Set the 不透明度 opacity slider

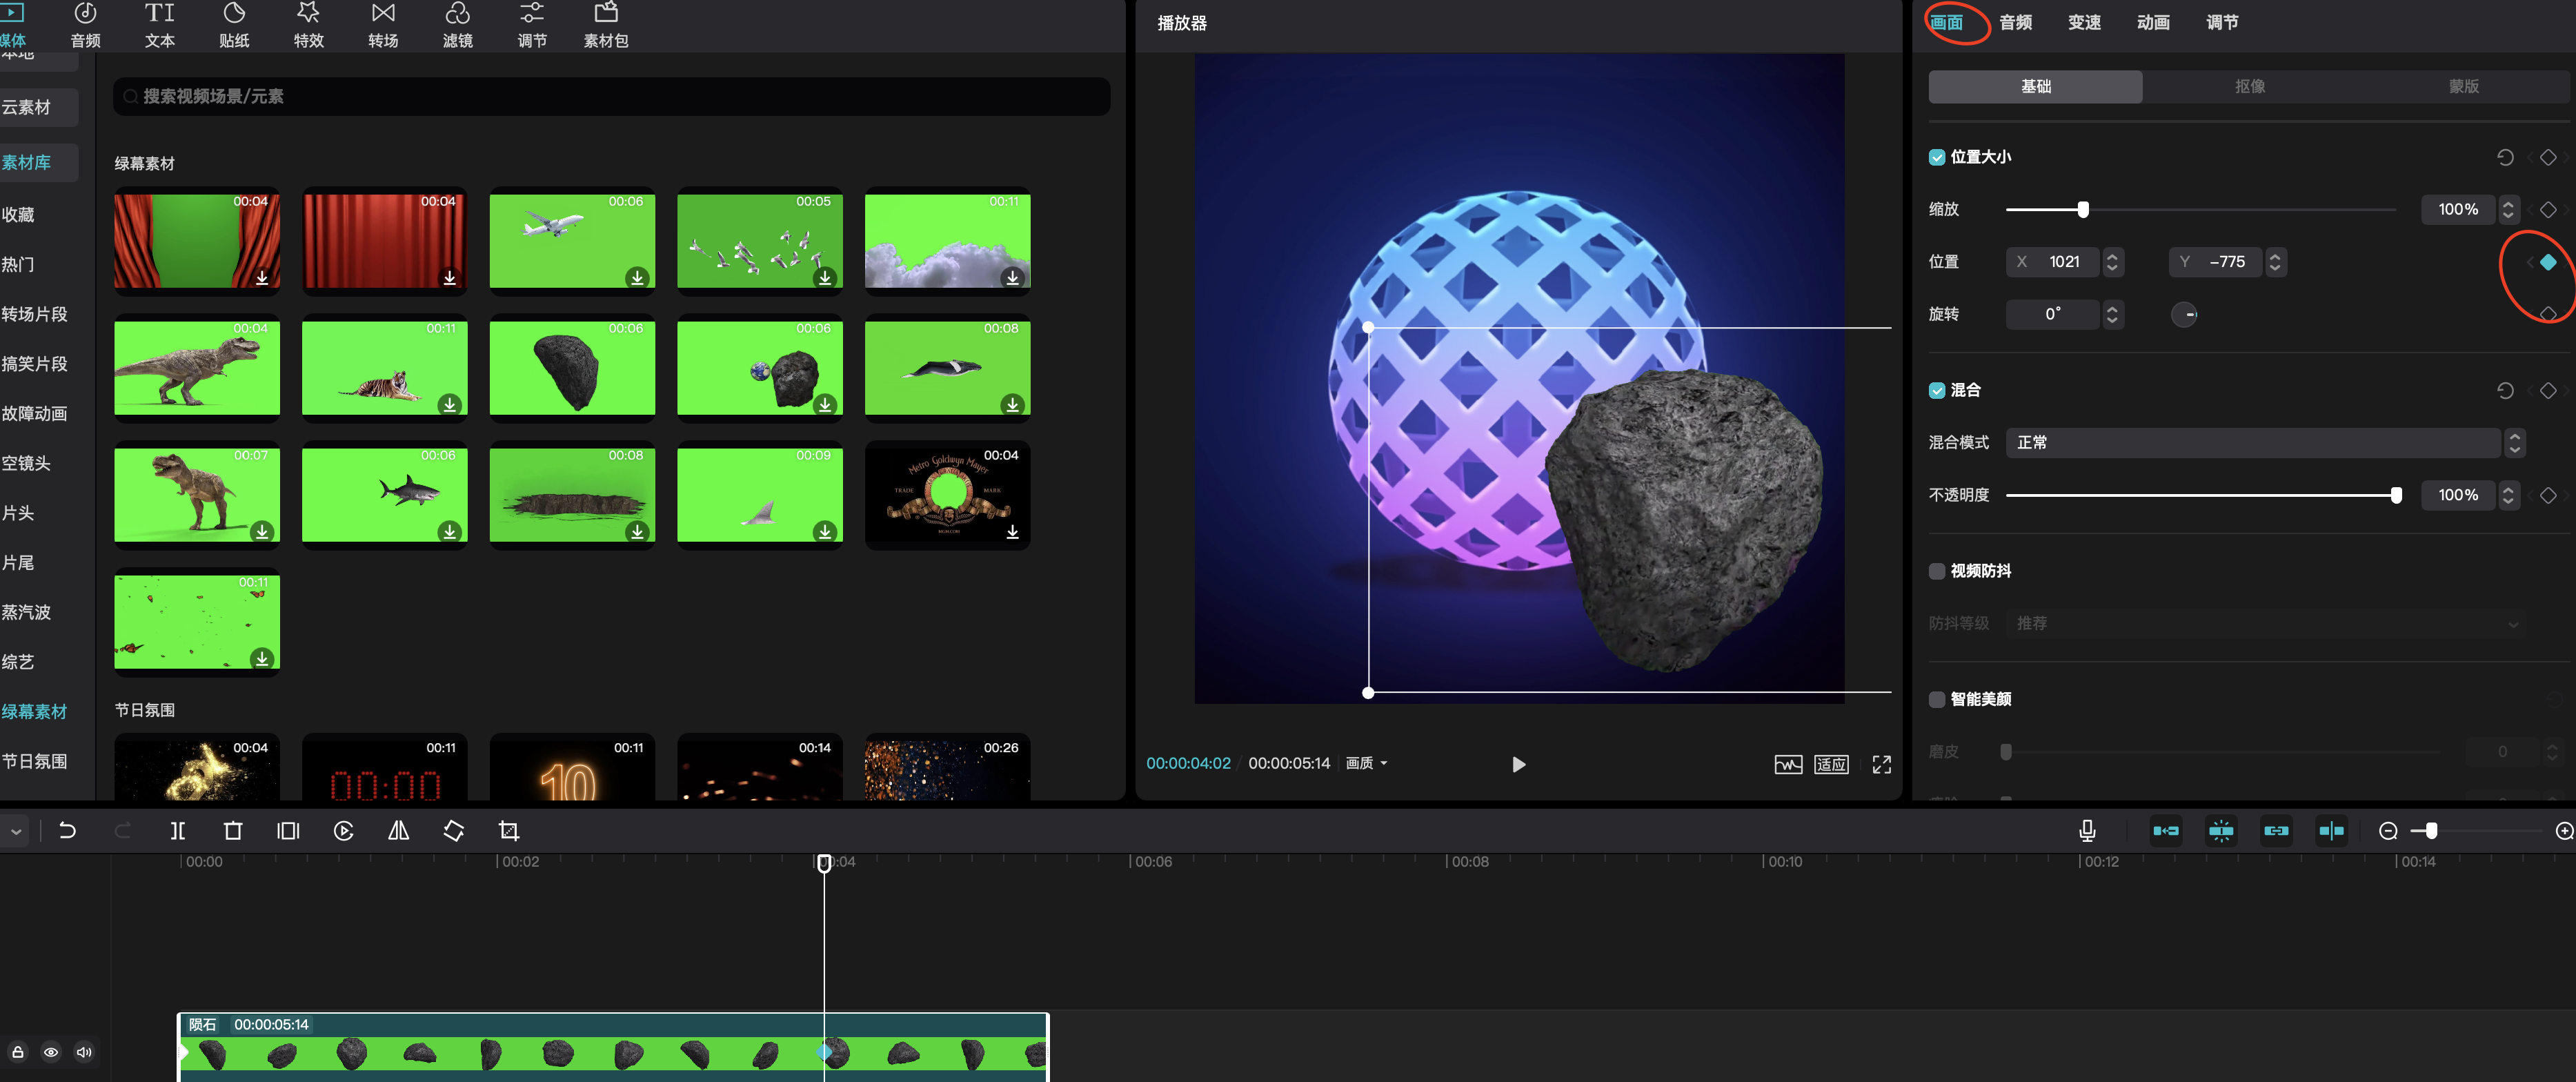click(x=2200, y=495)
